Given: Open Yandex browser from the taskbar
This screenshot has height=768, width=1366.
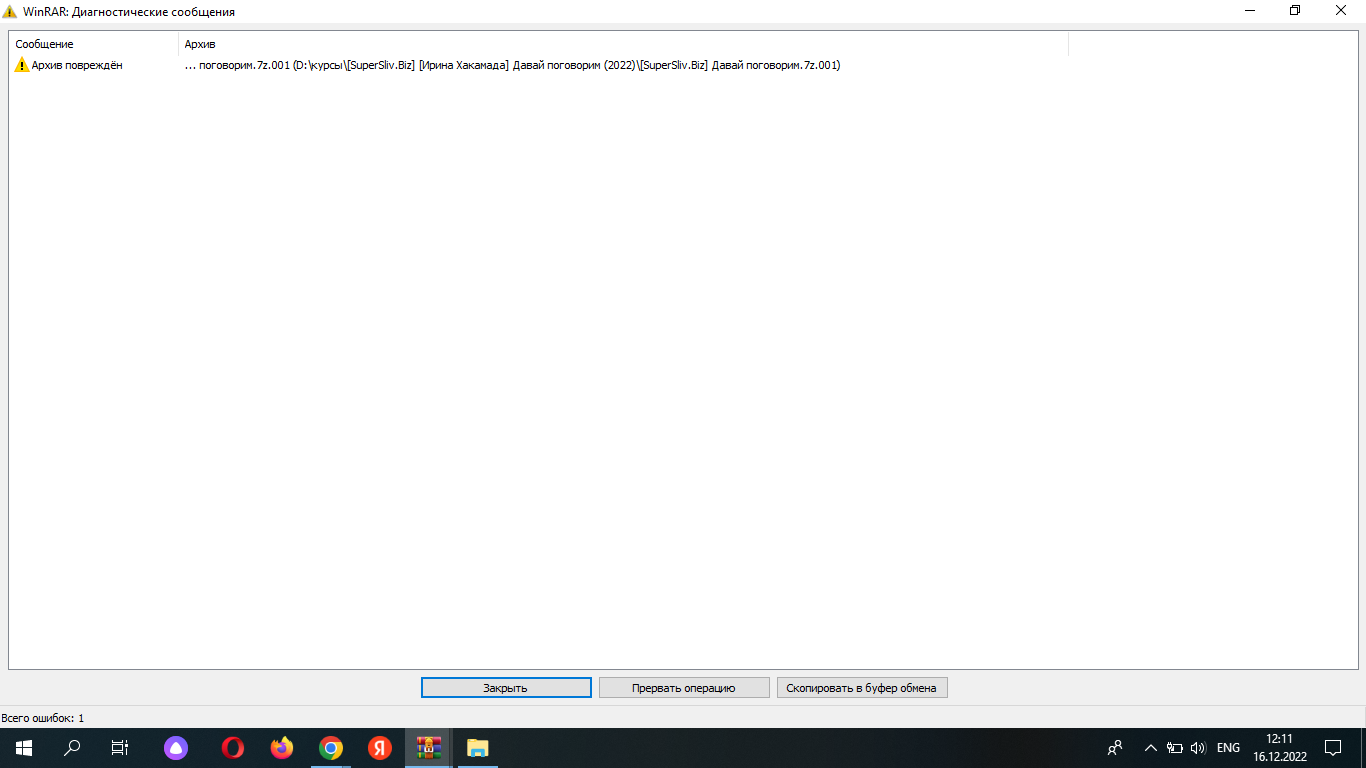Looking at the screenshot, I should coord(380,748).
